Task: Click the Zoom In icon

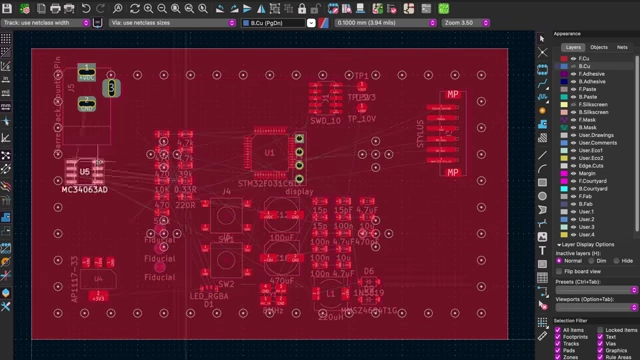Action: tap(148, 8)
